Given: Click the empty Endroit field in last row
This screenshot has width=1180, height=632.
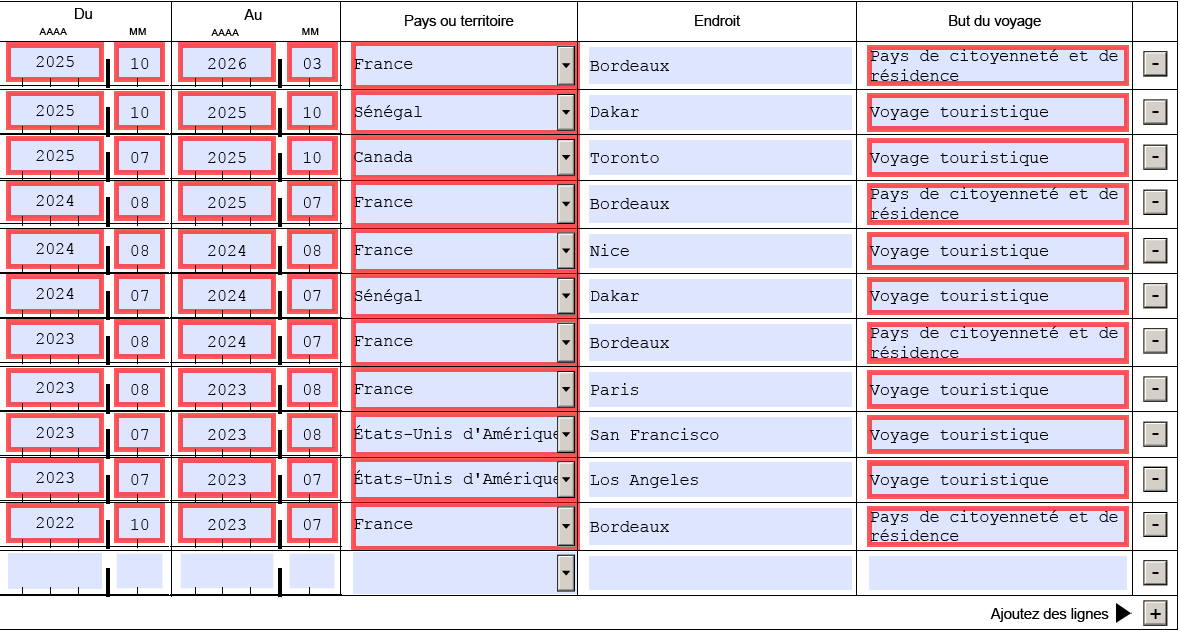Looking at the screenshot, I should [719, 573].
